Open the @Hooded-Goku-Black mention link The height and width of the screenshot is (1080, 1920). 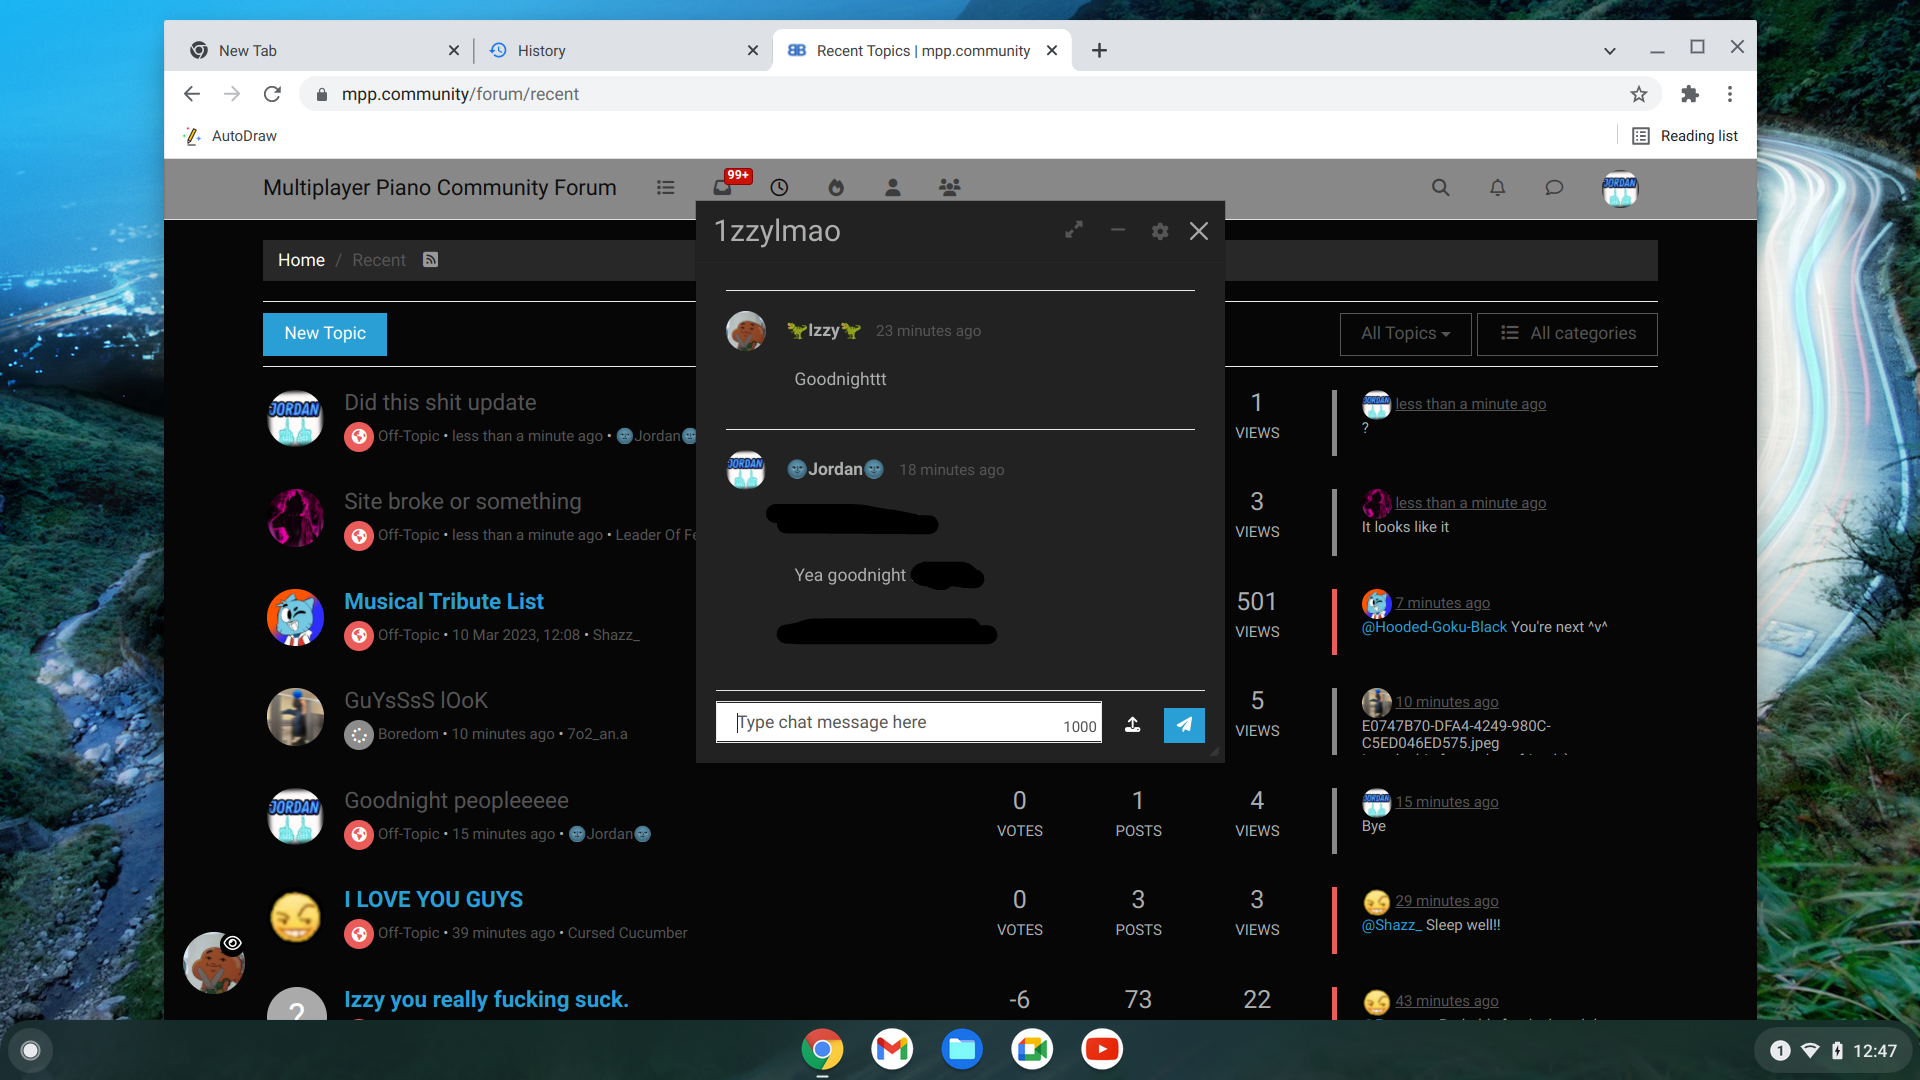pos(1434,627)
